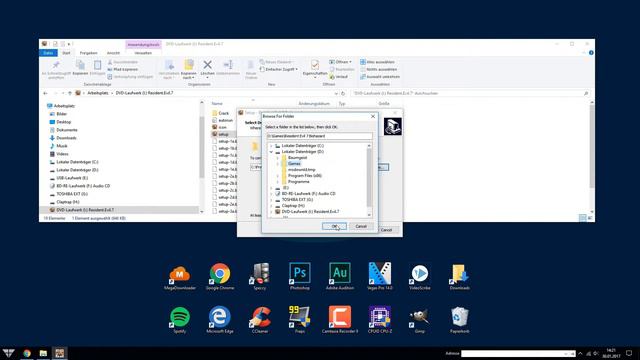Open the Photoshop desktop icon
The height and width of the screenshot is (360, 640).
coord(300,276)
